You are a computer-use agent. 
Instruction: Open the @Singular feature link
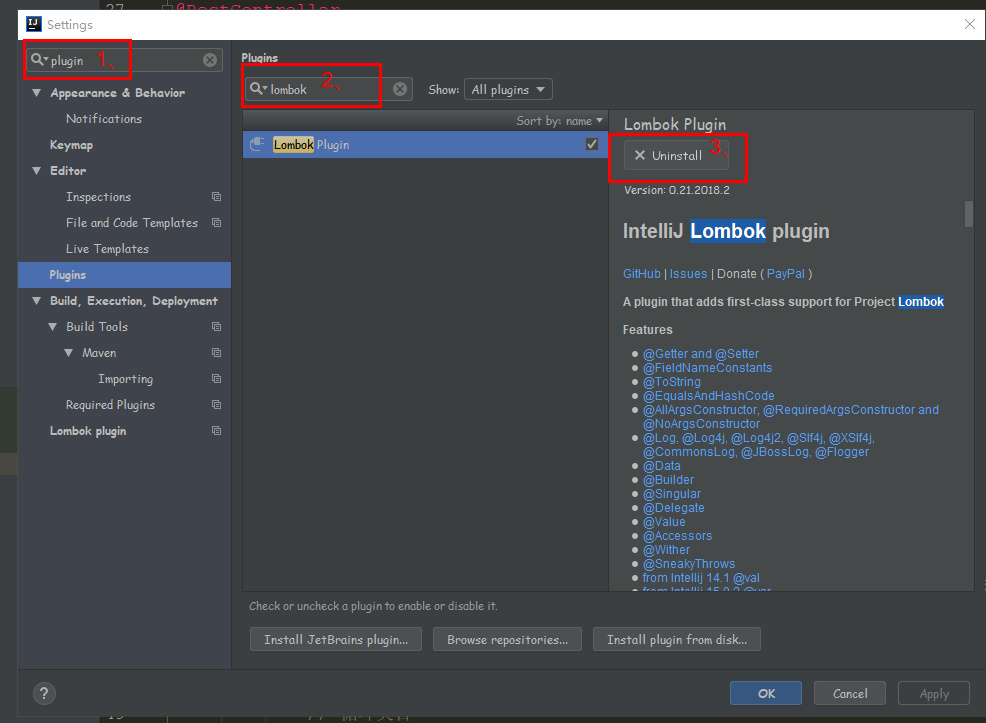pos(672,494)
